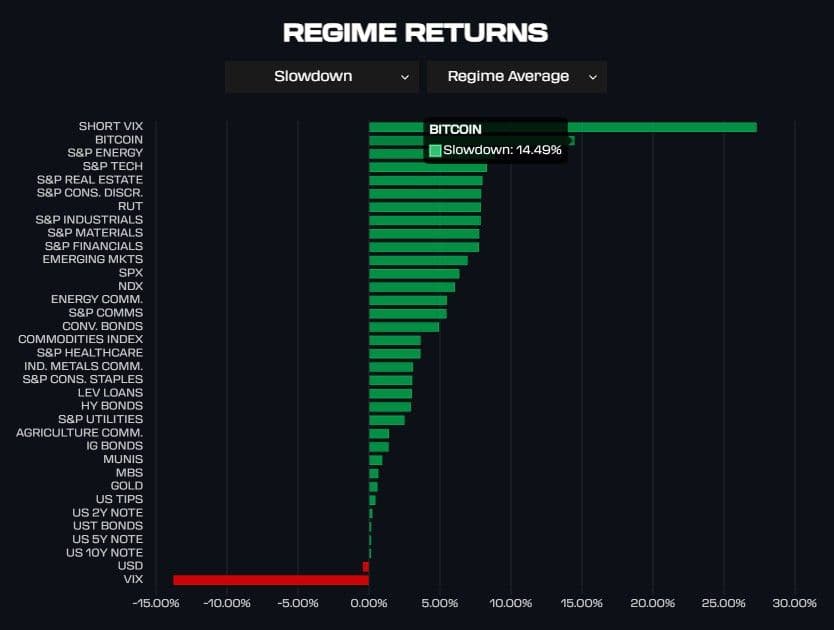The height and width of the screenshot is (630, 834).
Task: Click the NDX return bar
Action: [x=412, y=287]
